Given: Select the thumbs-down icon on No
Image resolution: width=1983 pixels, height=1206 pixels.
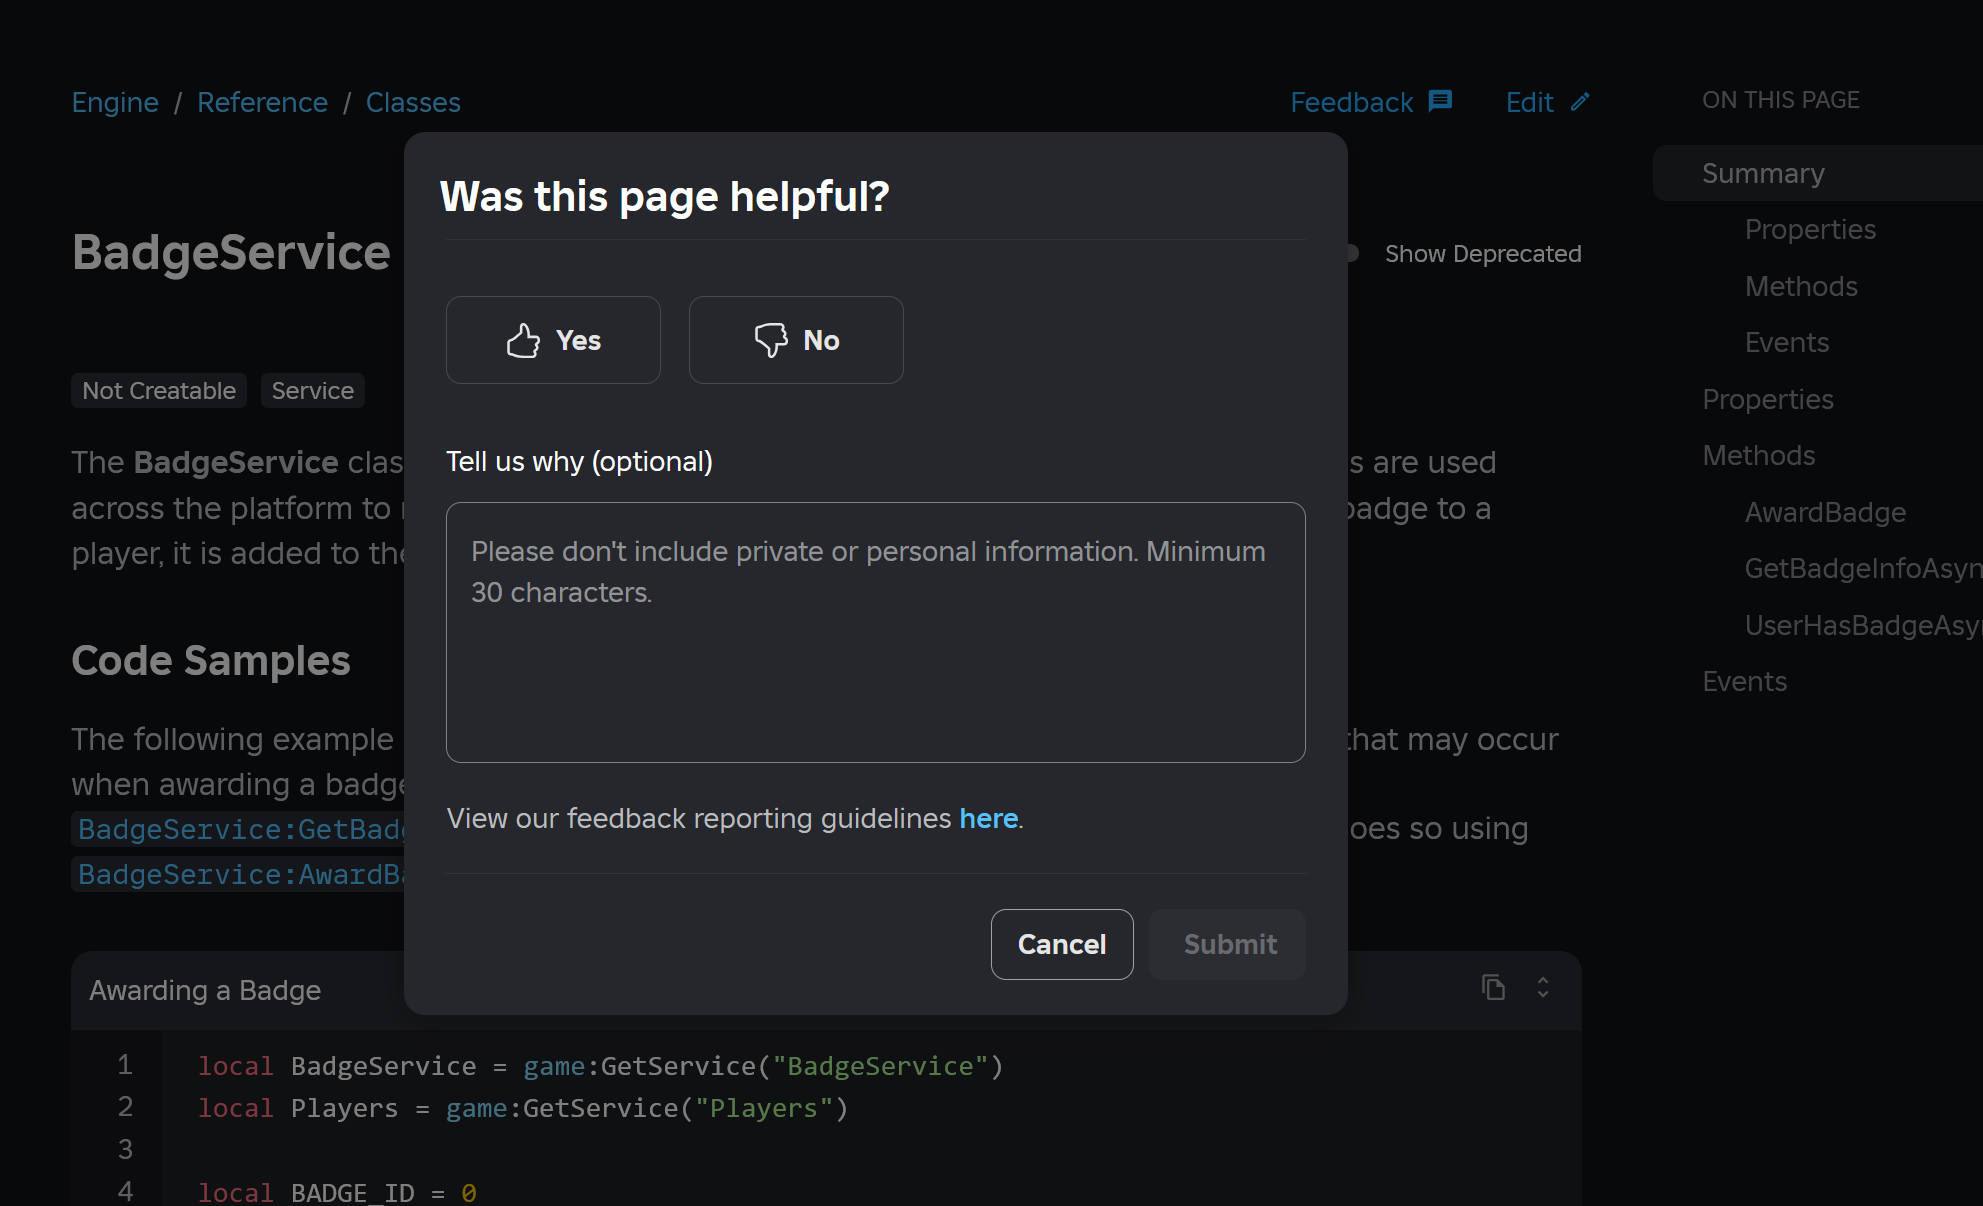Looking at the screenshot, I should point(771,340).
